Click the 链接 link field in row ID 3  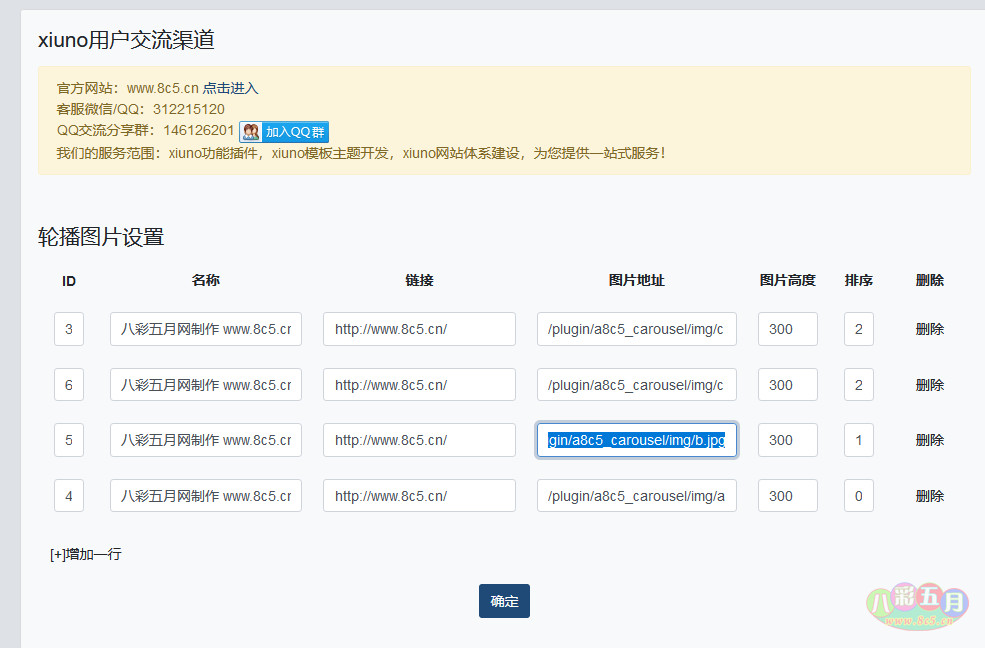[x=420, y=329]
